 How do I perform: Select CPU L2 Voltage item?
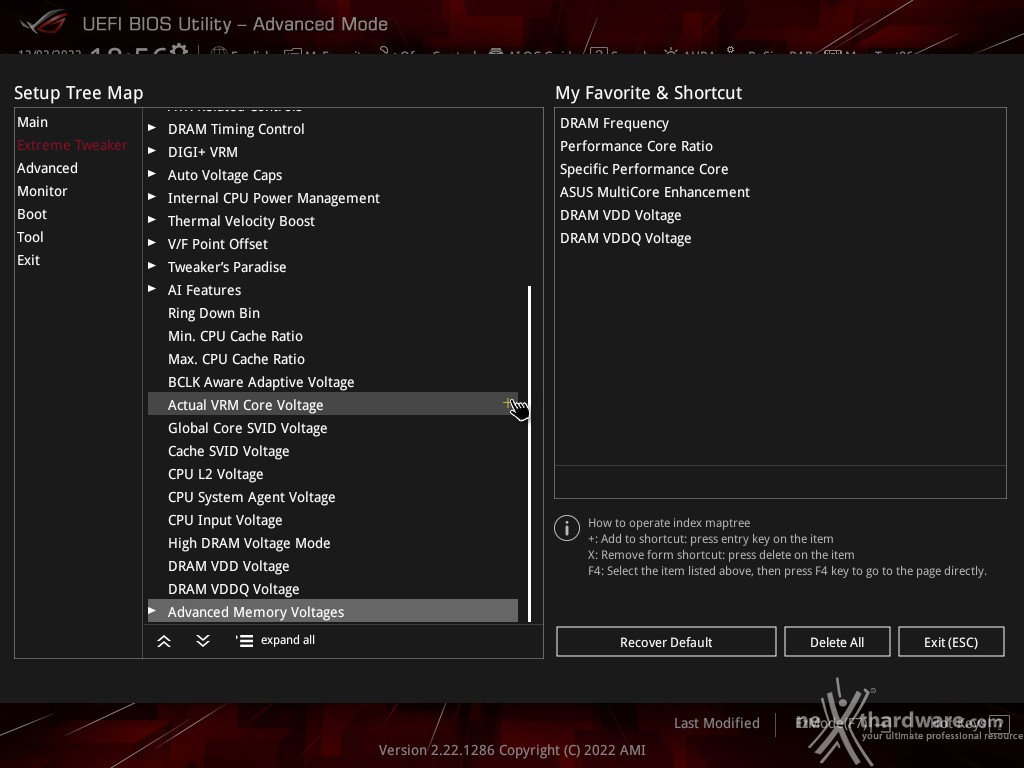pyautogui.click(x=332, y=473)
